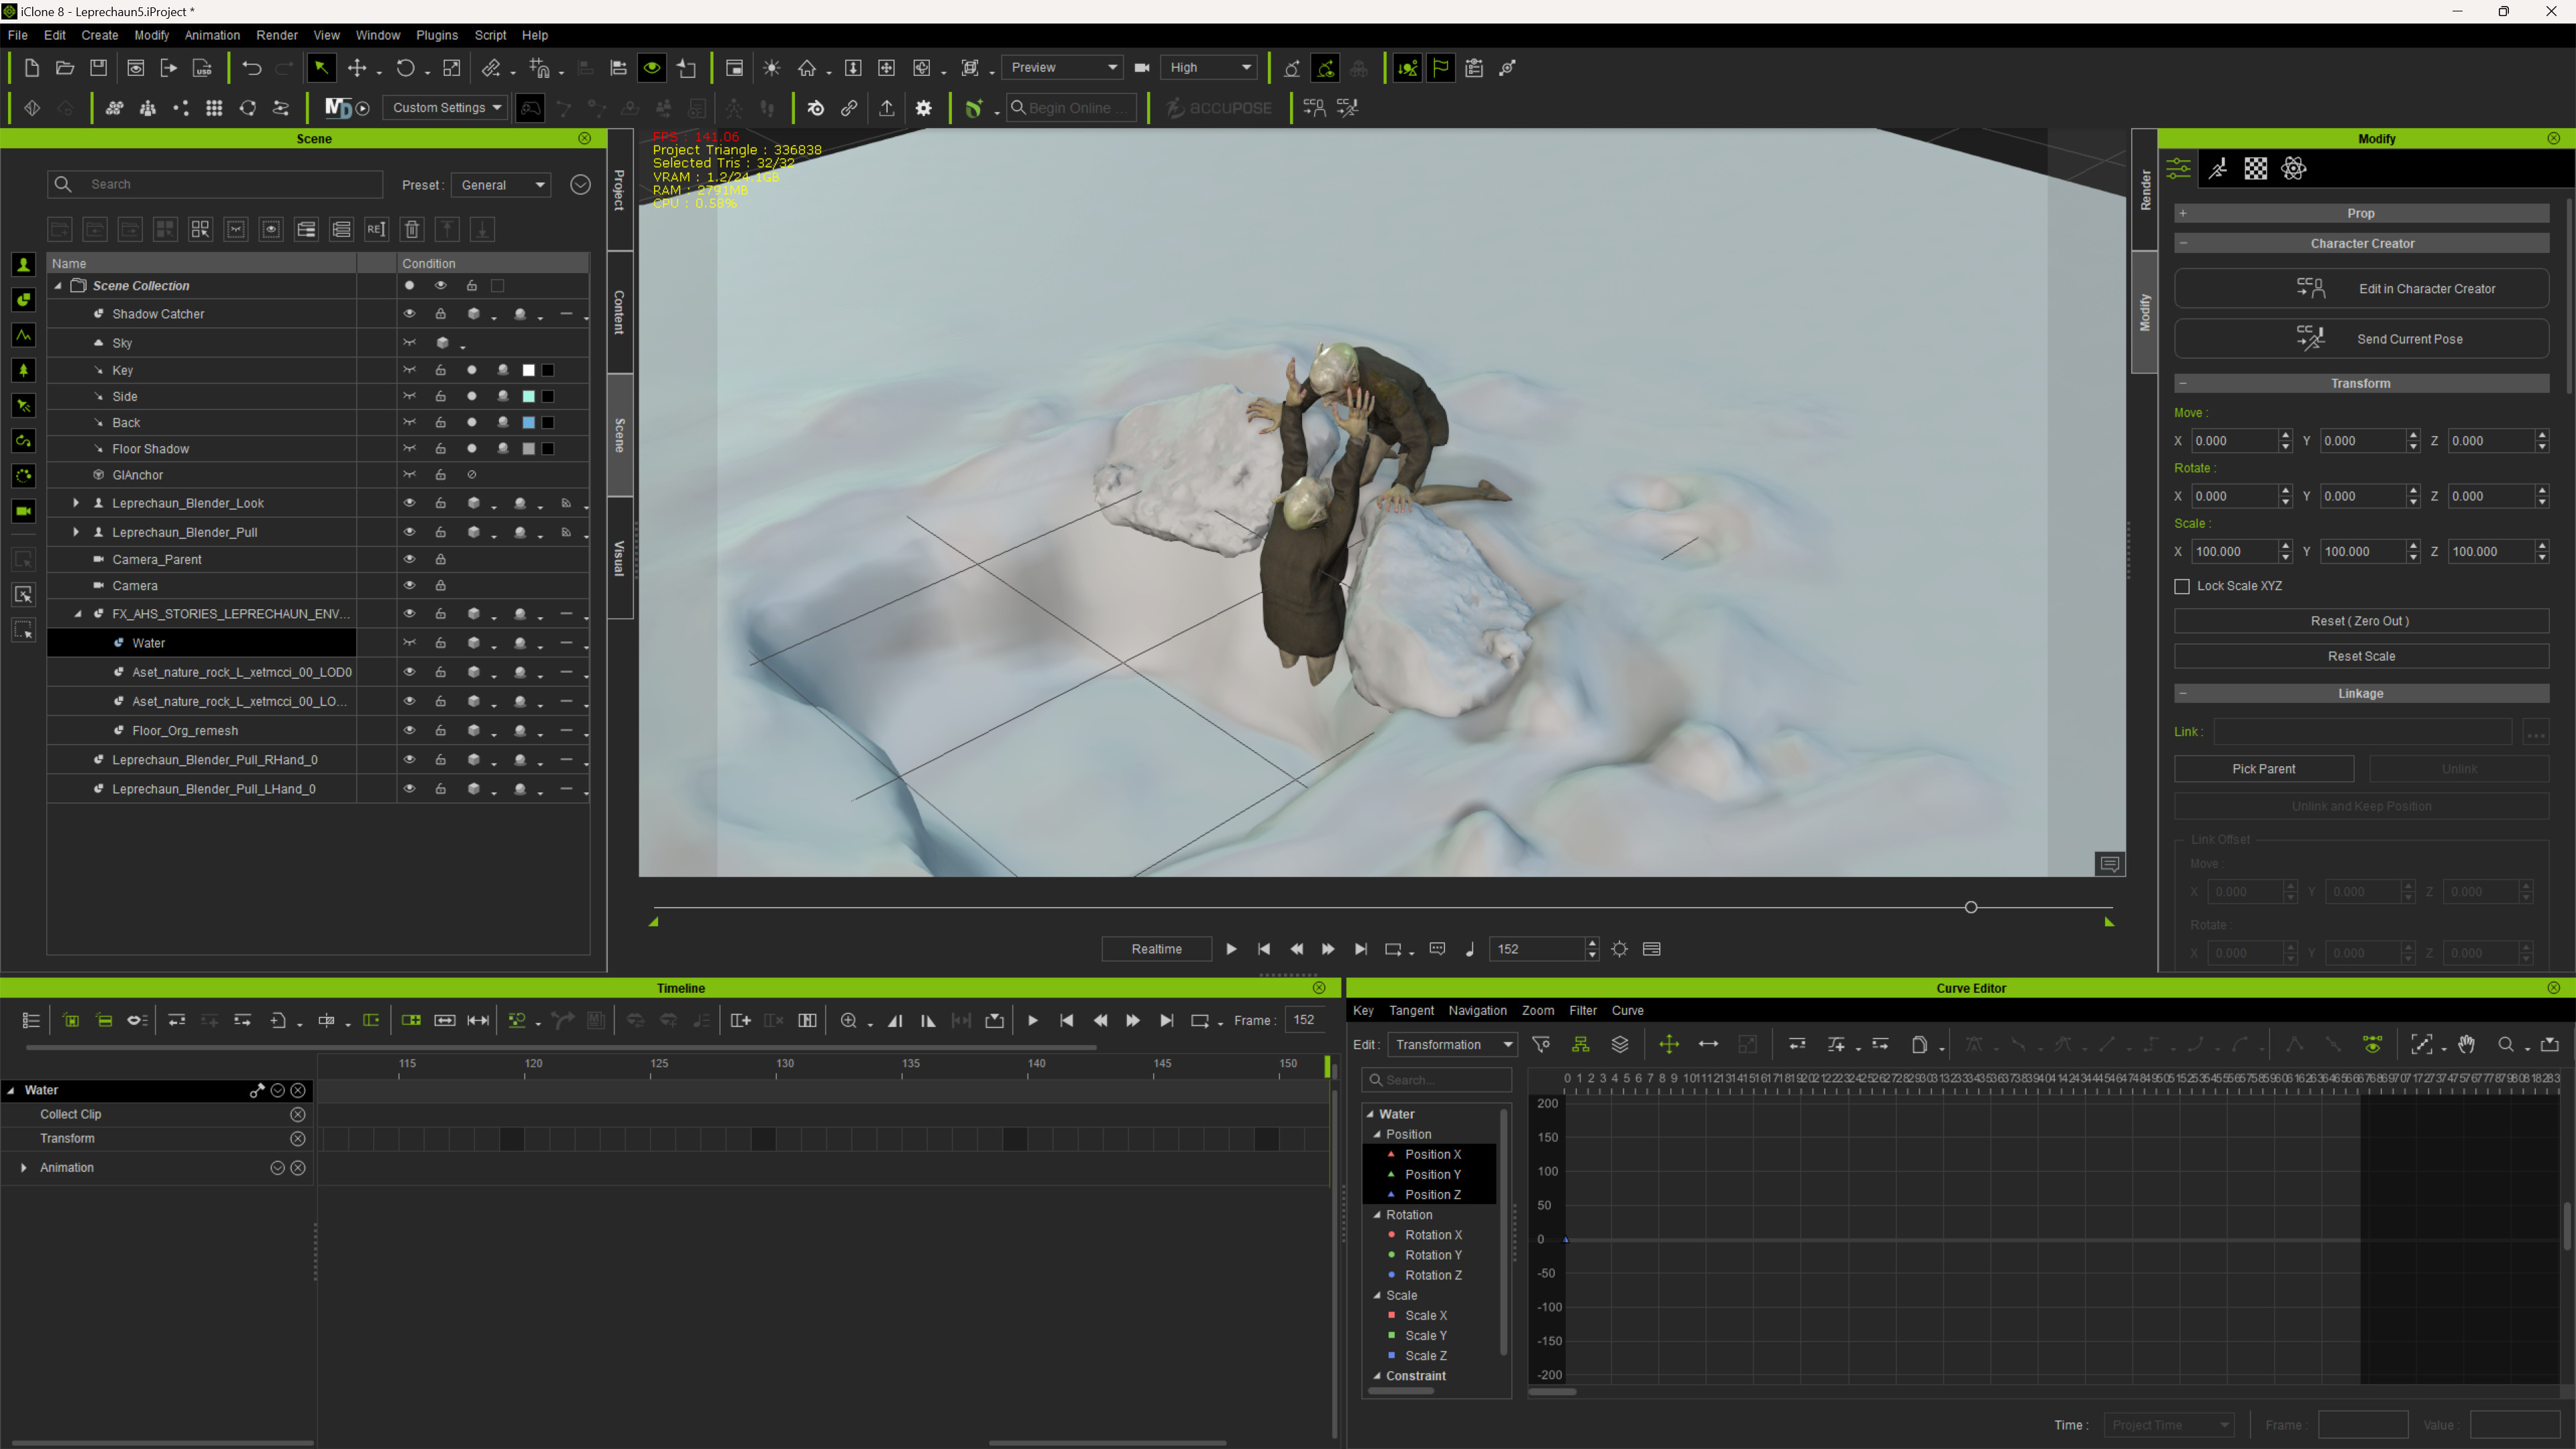2576x1449 pixels.
Task: Click the Reset Scale button
Action: point(2361,656)
